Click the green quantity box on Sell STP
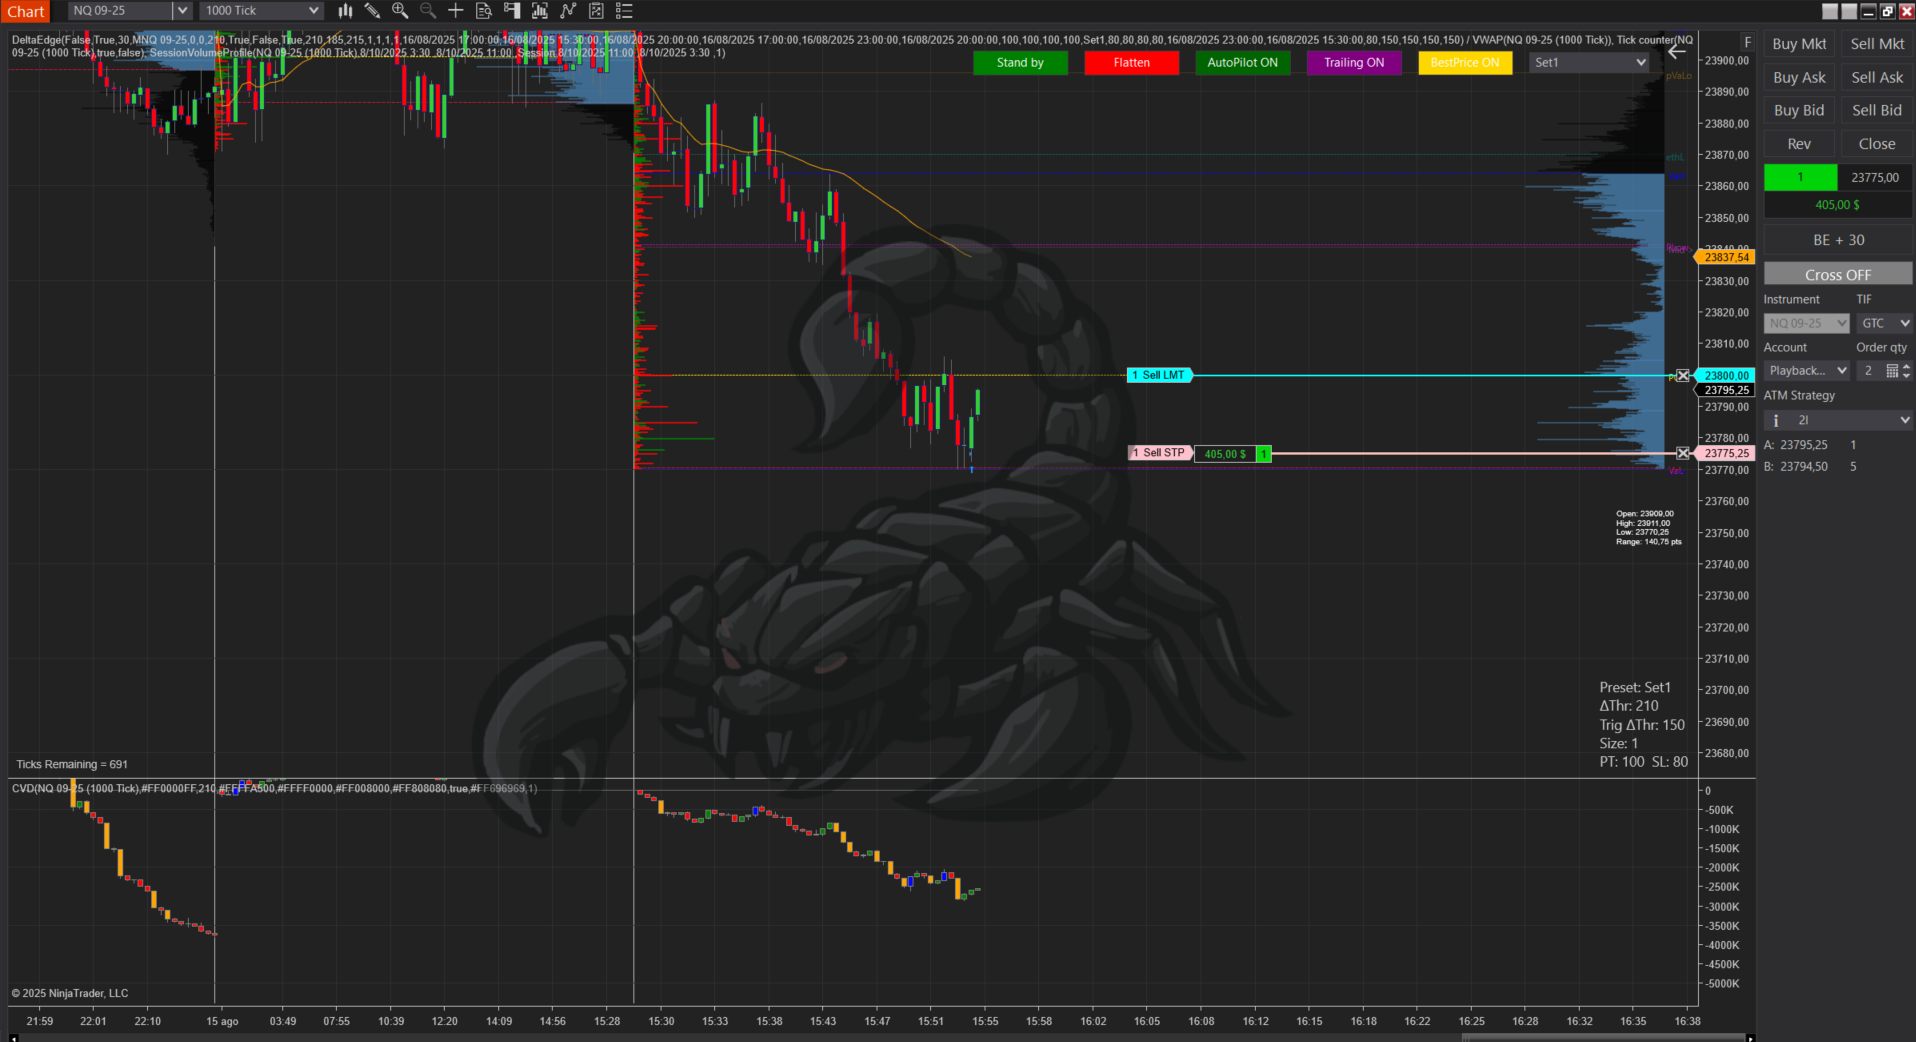The image size is (1916, 1042). (x=1264, y=454)
